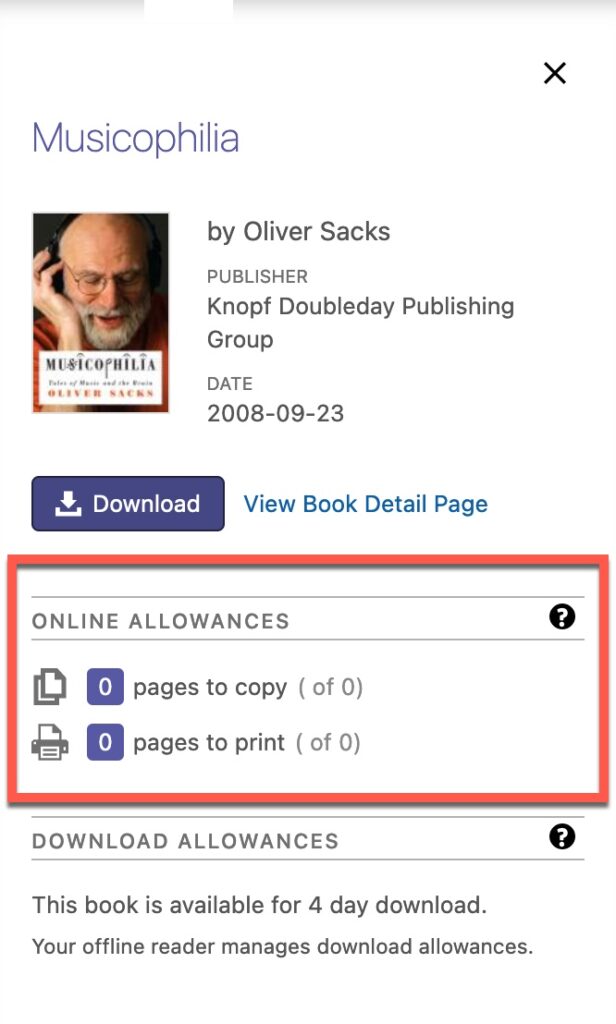Click the Download Allowances heading

click(185, 841)
